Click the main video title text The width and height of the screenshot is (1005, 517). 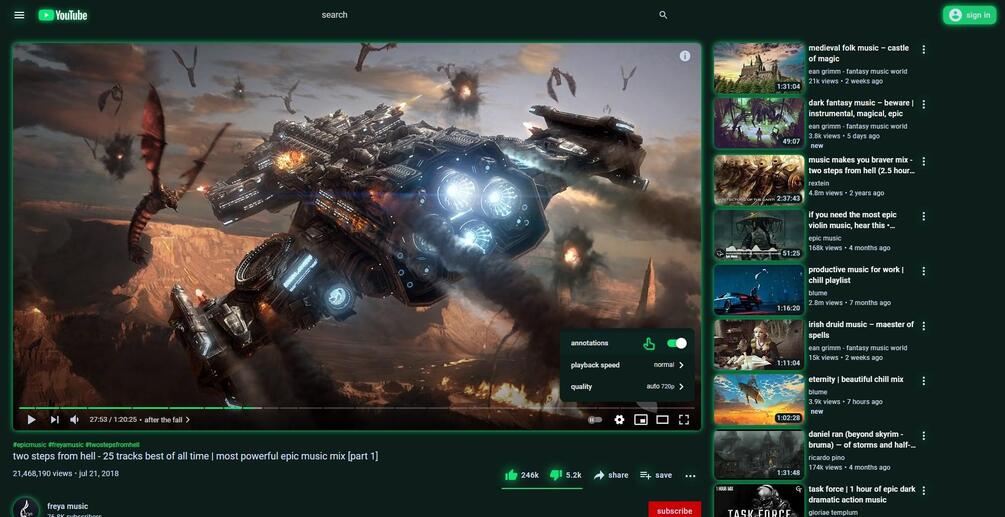pyautogui.click(x=195, y=456)
